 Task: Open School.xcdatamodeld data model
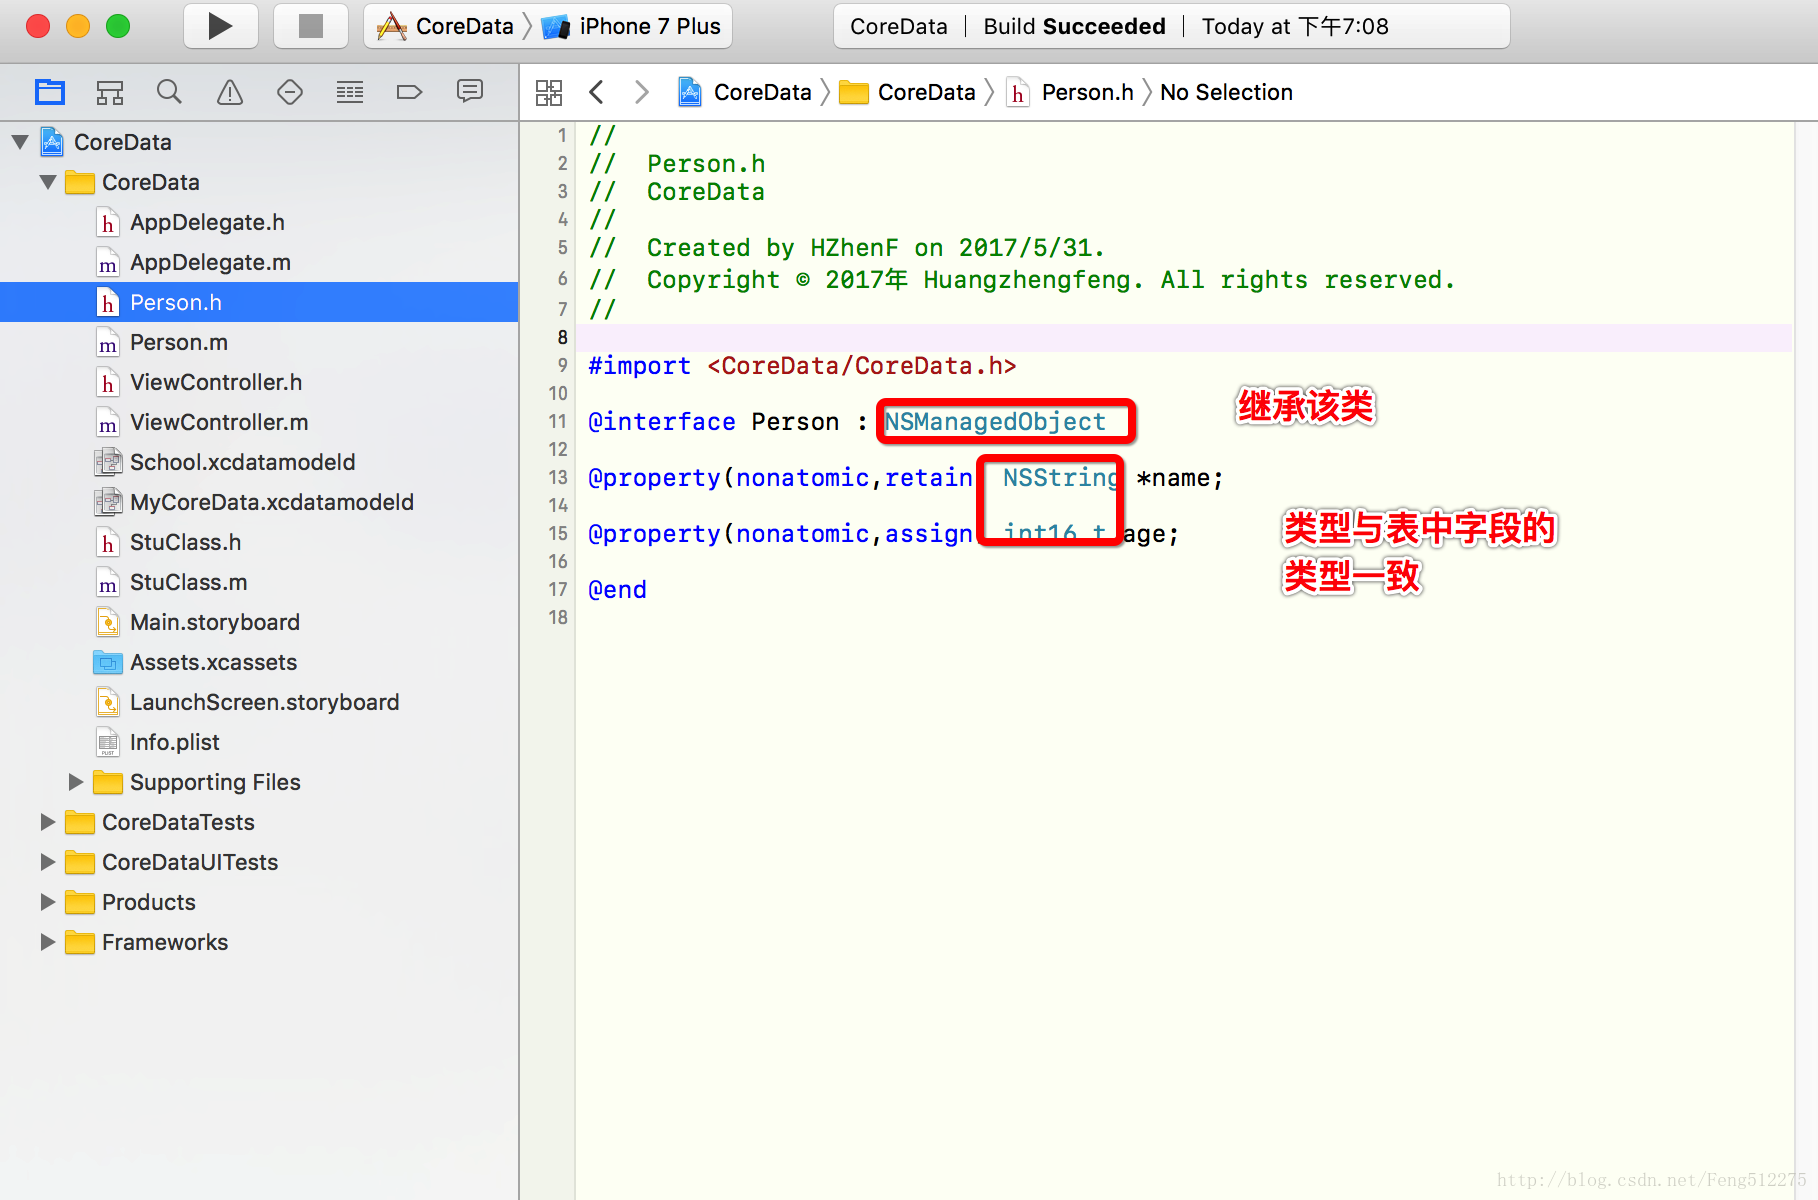click(x=259, y=462)
